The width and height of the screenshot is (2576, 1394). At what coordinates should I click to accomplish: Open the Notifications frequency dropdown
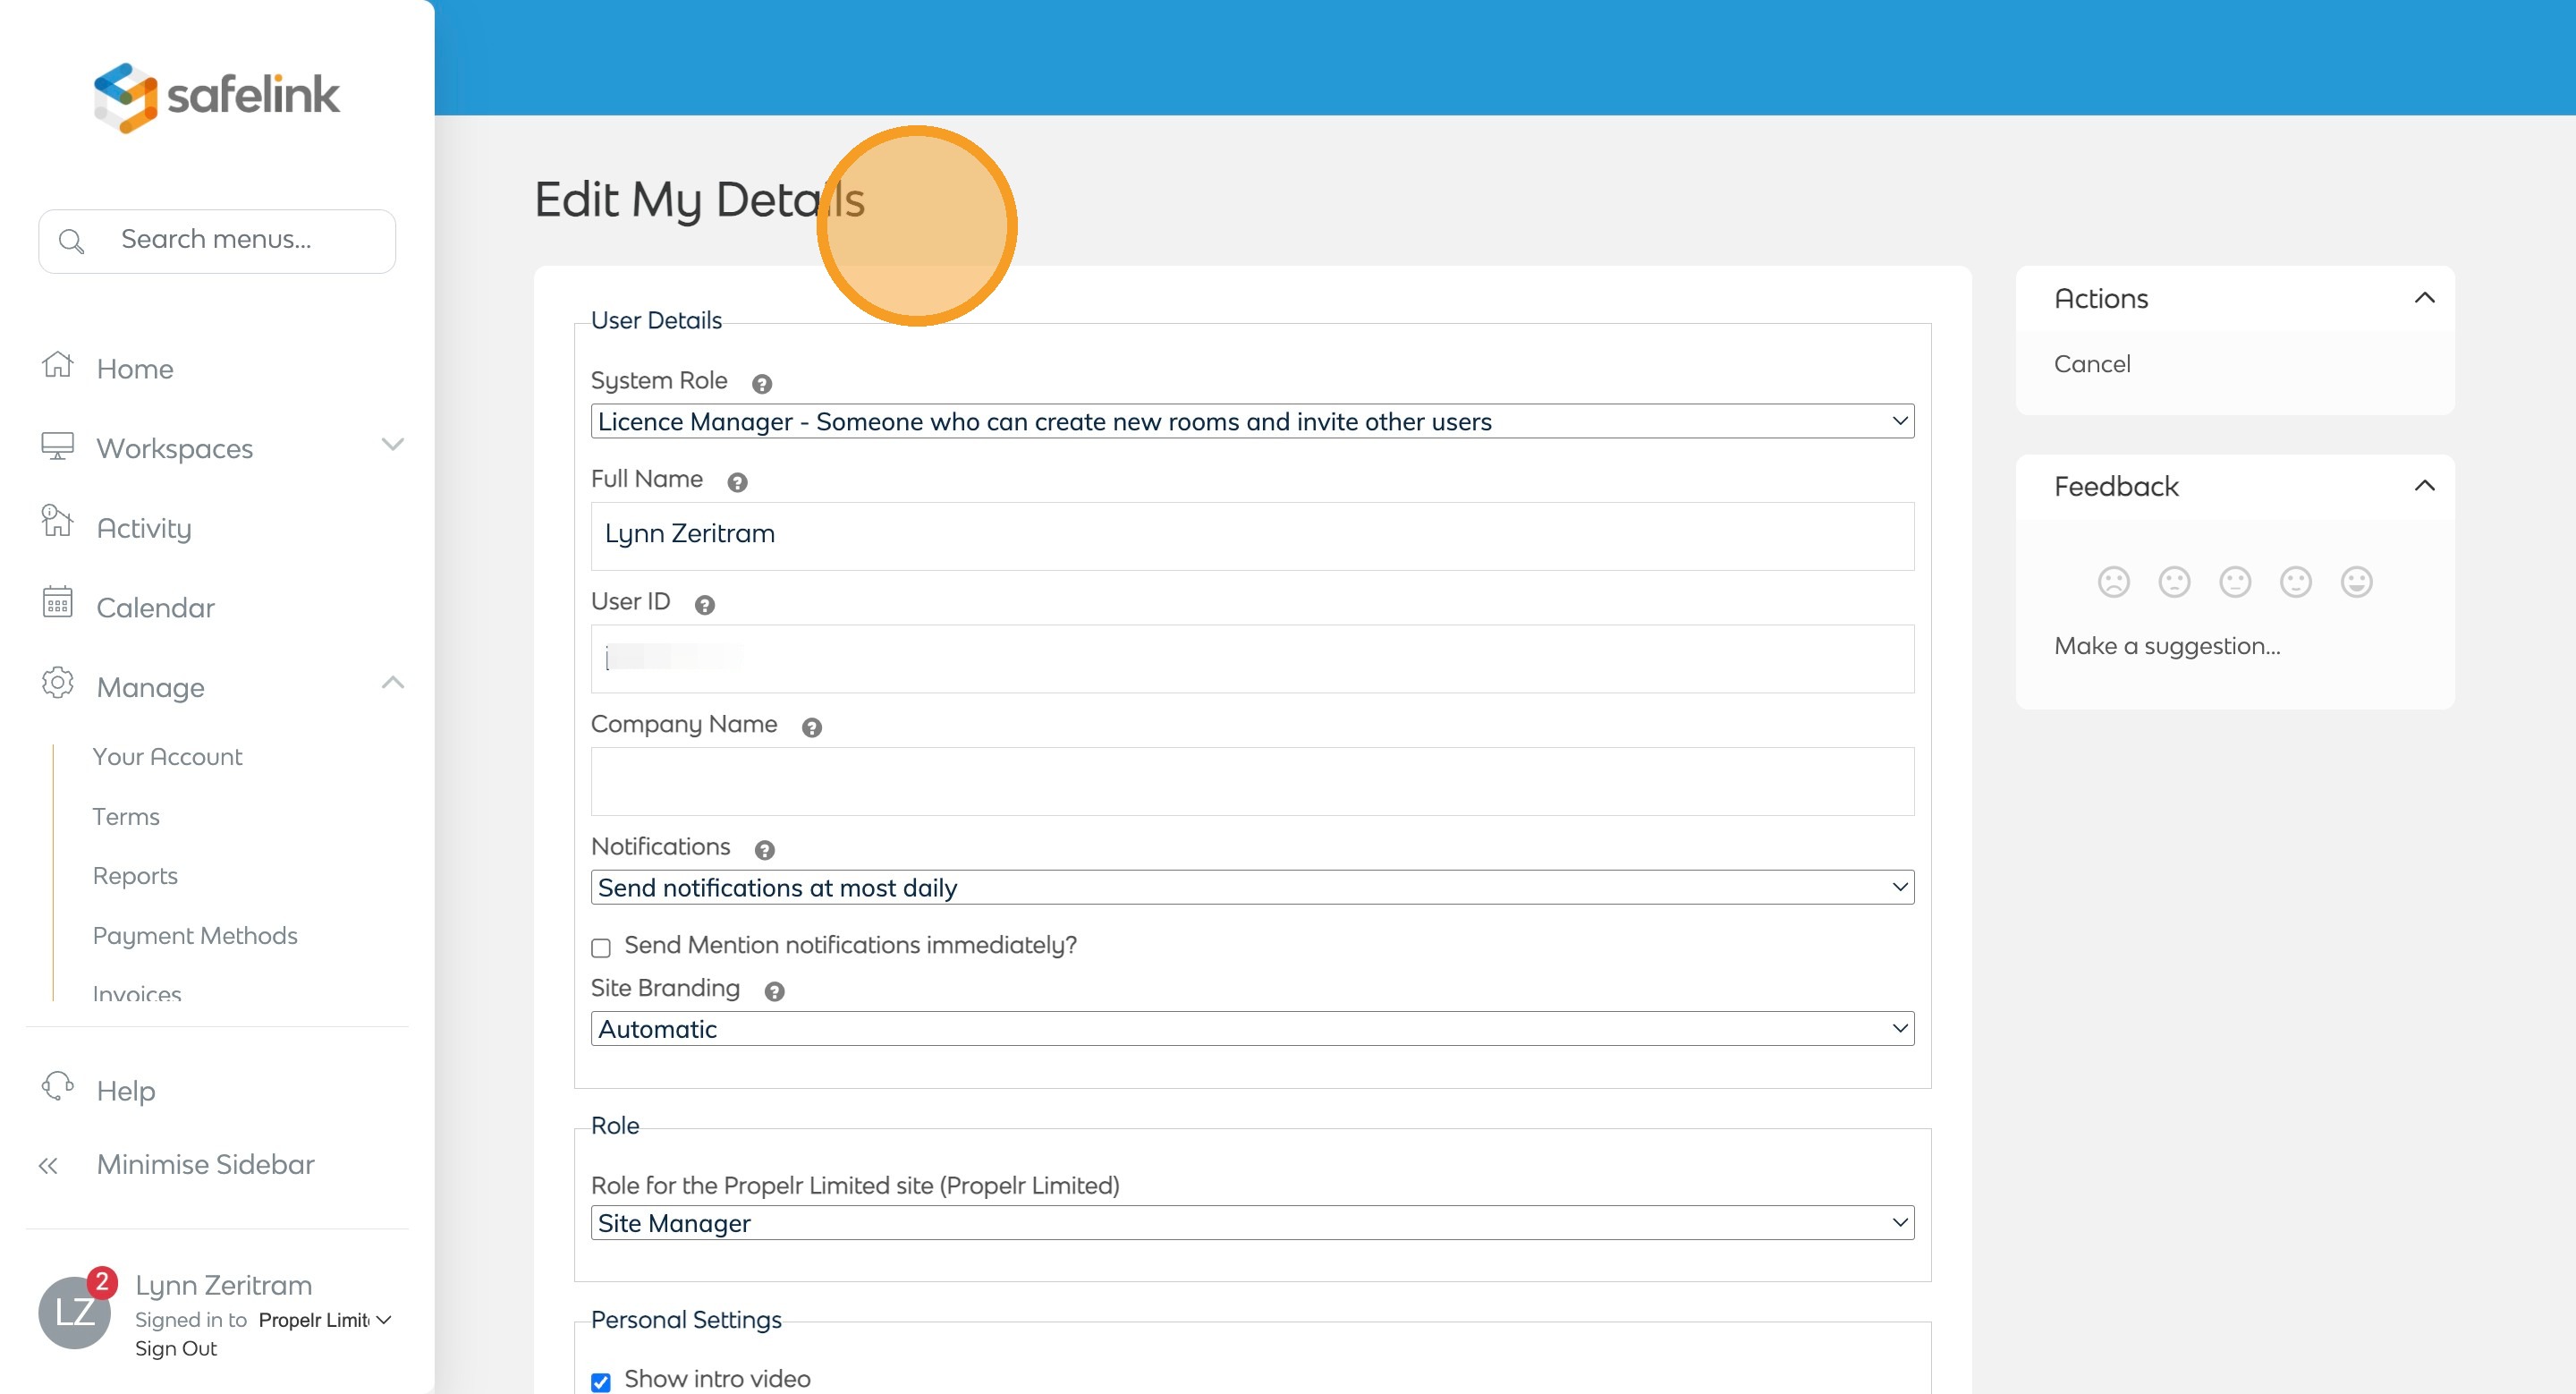[1252, 887]
